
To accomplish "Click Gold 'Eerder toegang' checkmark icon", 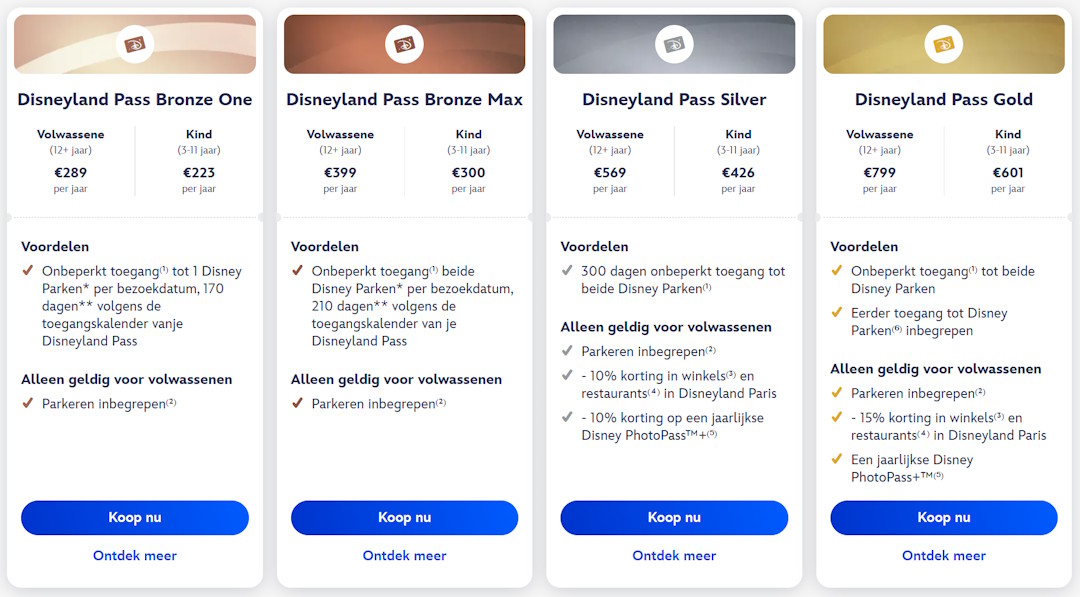I will pos(837,313).
